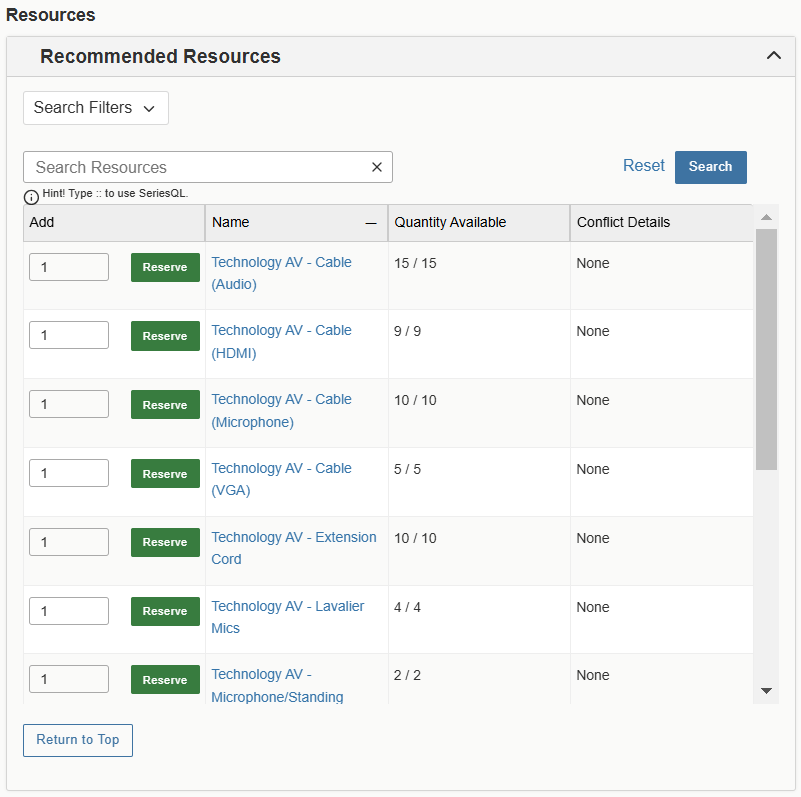This screenshot has width=801, height=797.
Task: Reserve the Cable (HDMI) resource
Action: (165, 336)
